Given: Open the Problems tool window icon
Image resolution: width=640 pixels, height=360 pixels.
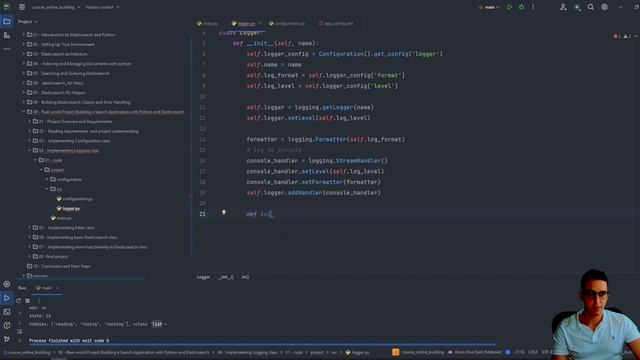Looking at the screenshot, I should tap(7, 325).
